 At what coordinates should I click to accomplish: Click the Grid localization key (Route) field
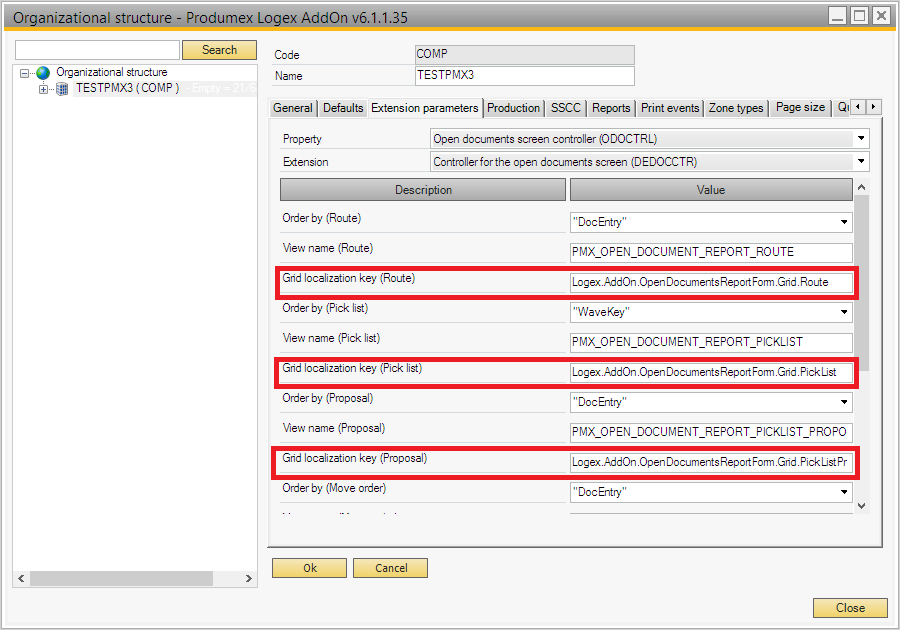pyautogui.click(x=711, y=283)
